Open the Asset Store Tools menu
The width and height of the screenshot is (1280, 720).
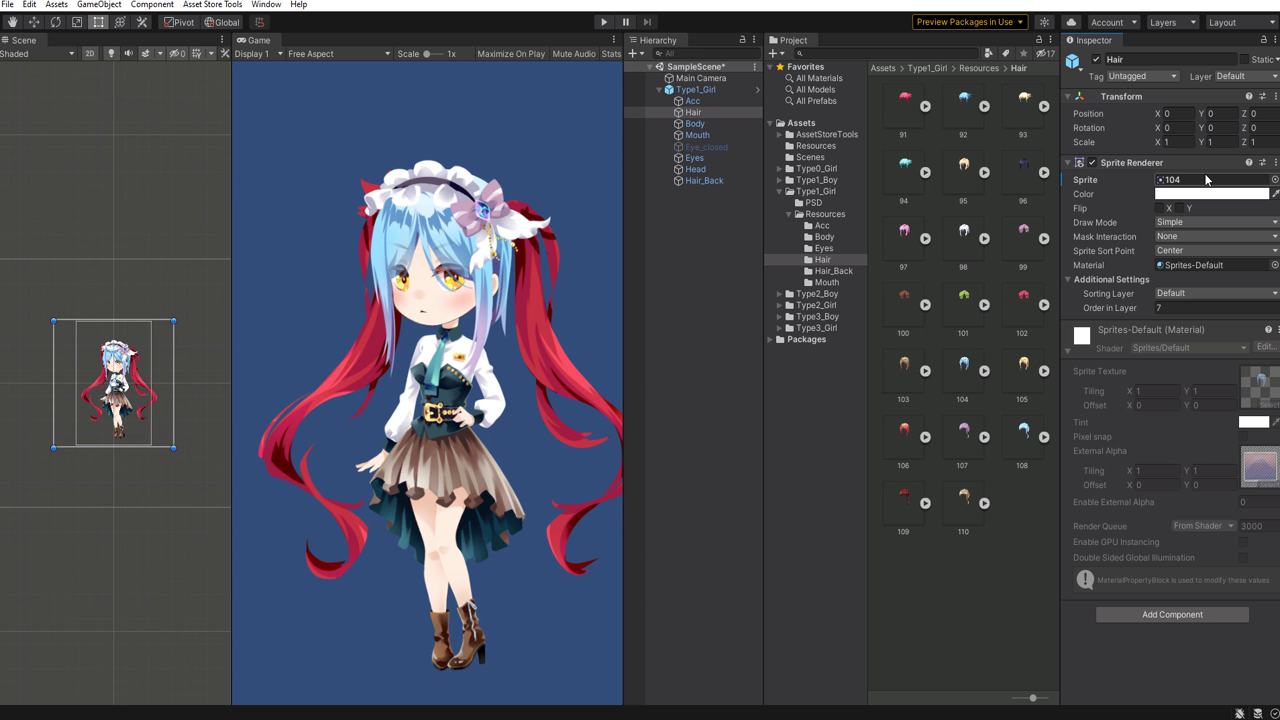coord(212,5)
